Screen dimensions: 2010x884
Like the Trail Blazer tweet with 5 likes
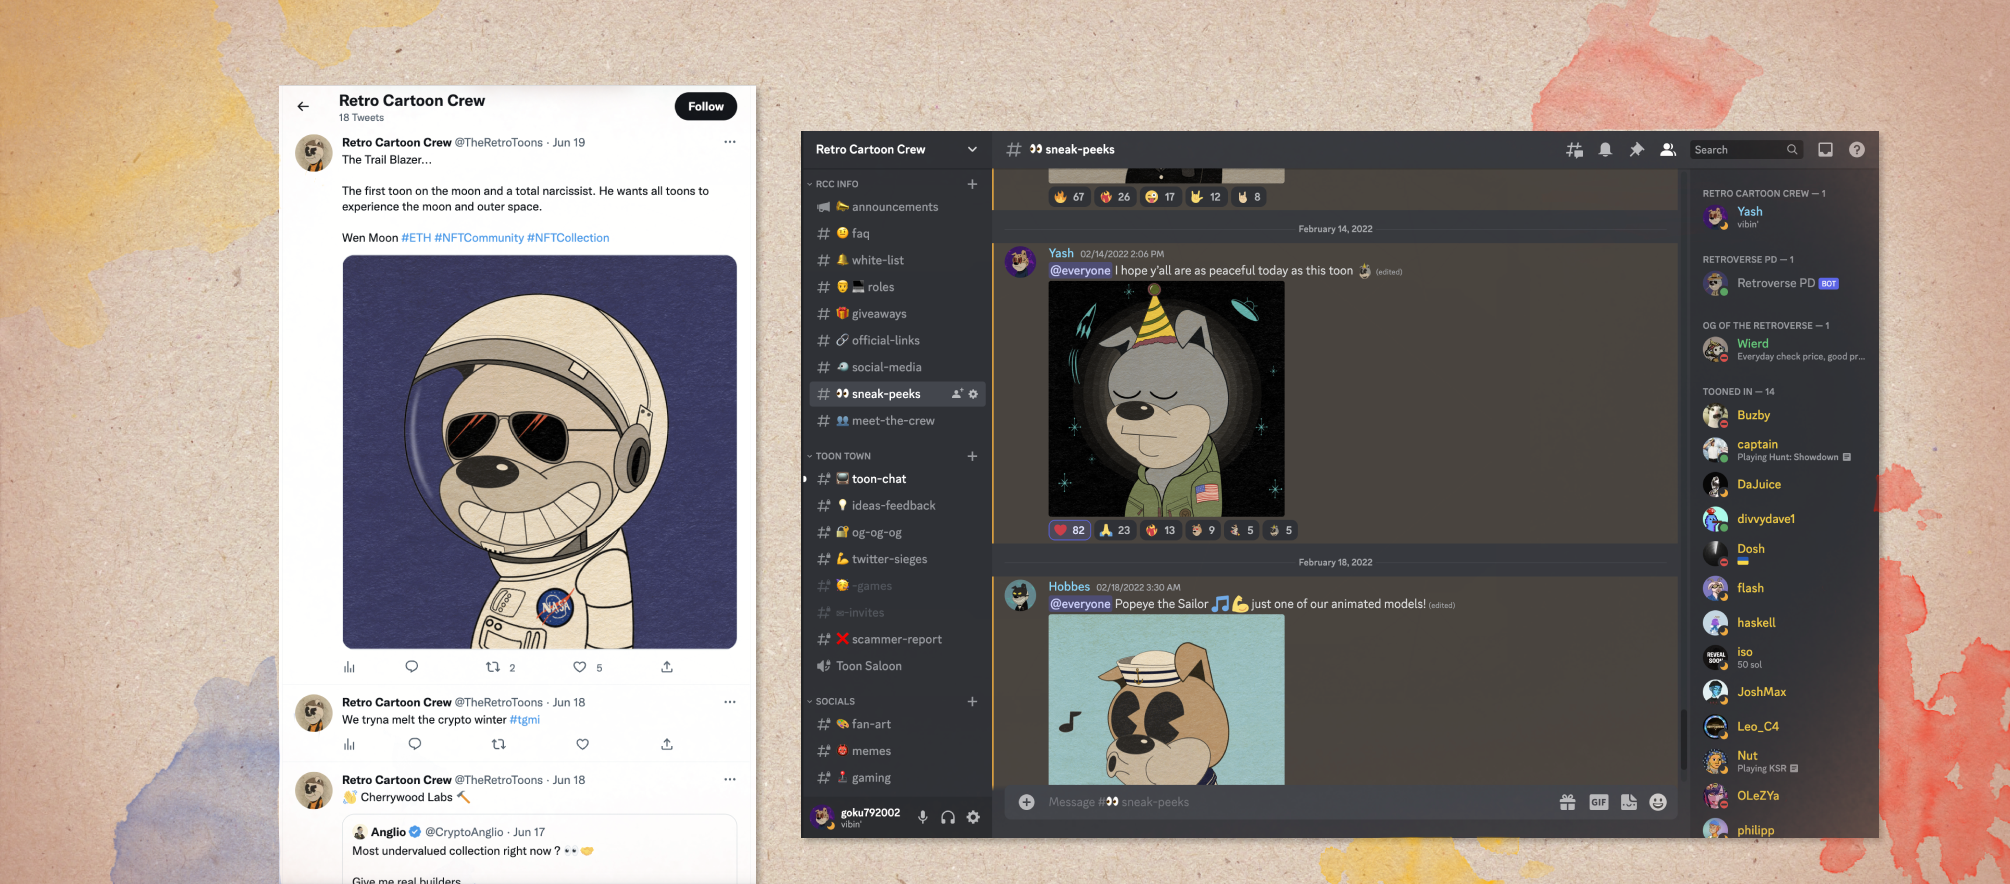point(579,667)
